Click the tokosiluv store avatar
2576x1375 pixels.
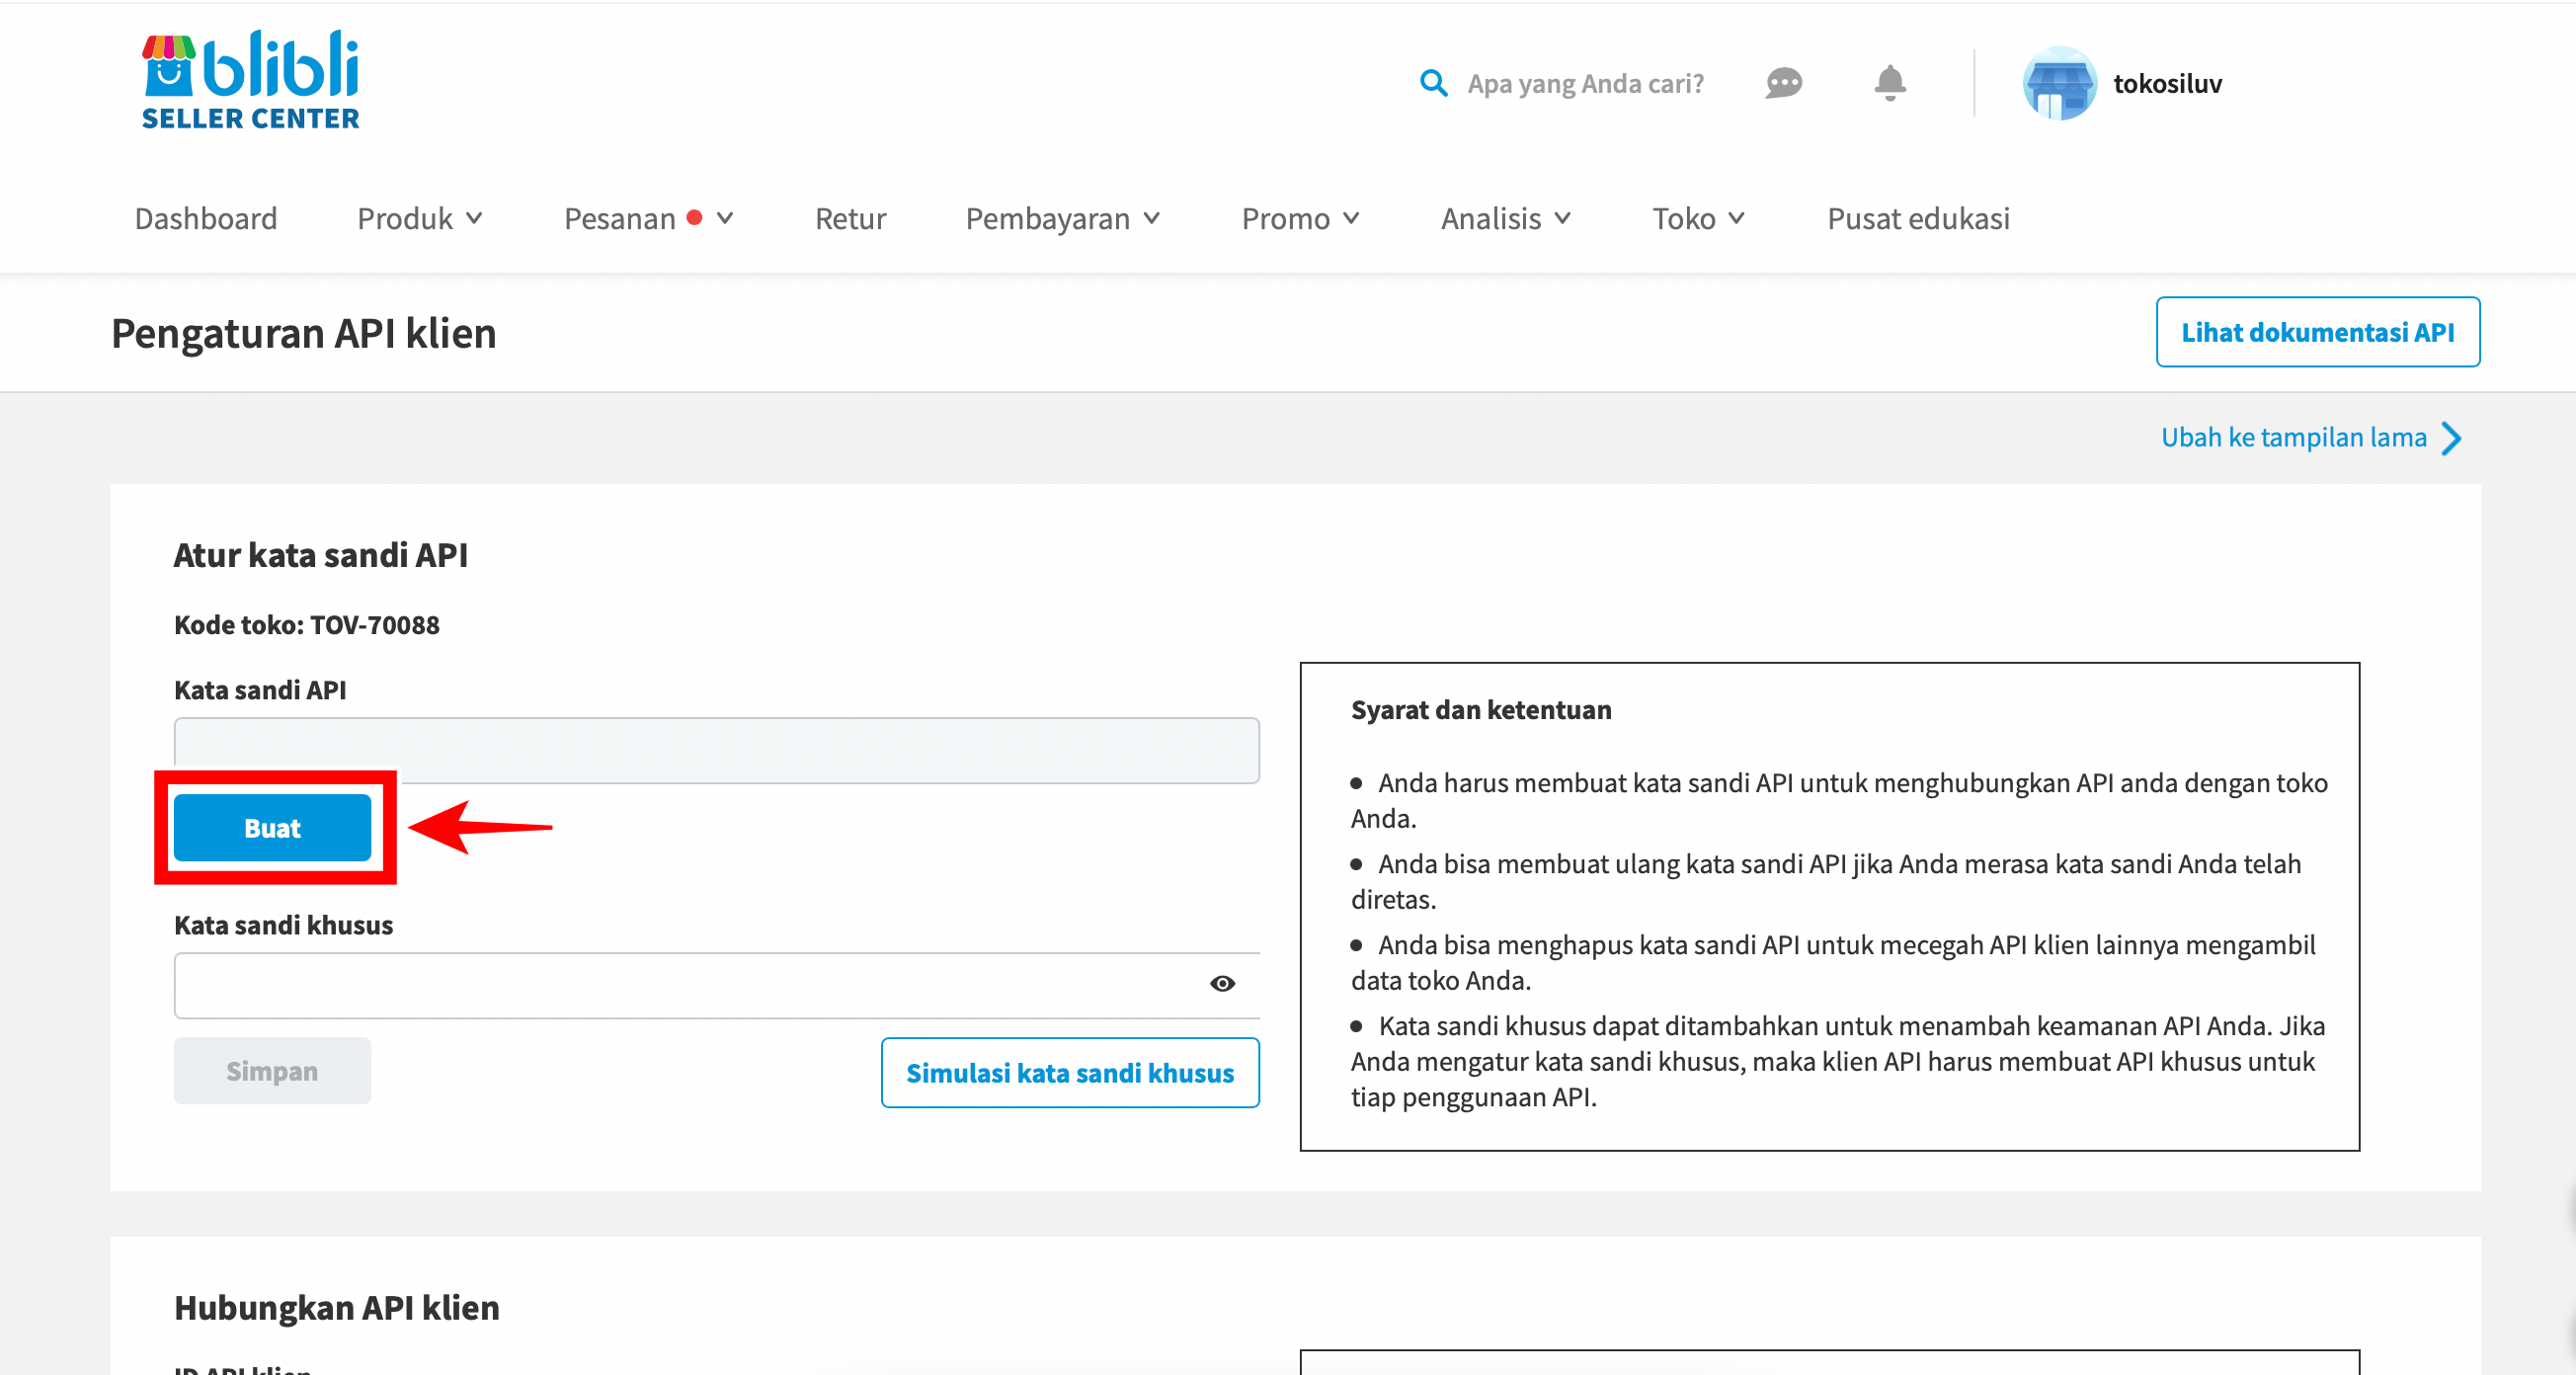(x=2058, y=83)
